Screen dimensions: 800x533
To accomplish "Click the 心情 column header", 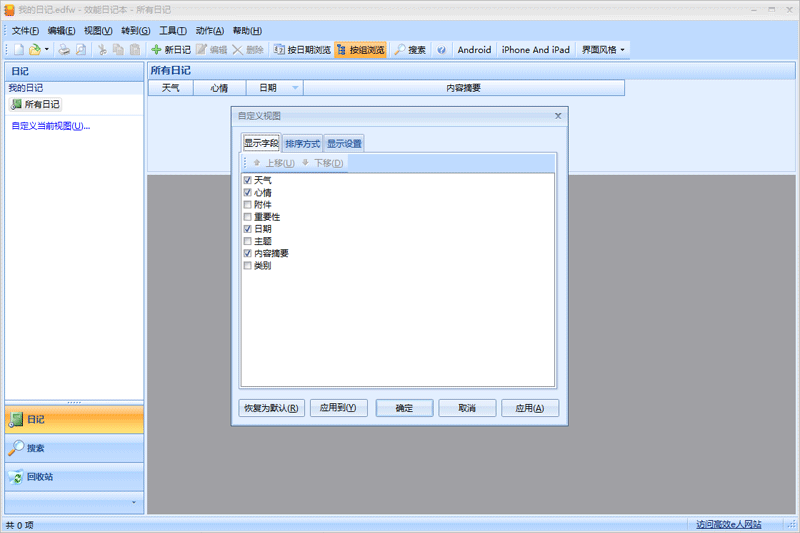I will [219, 88].
